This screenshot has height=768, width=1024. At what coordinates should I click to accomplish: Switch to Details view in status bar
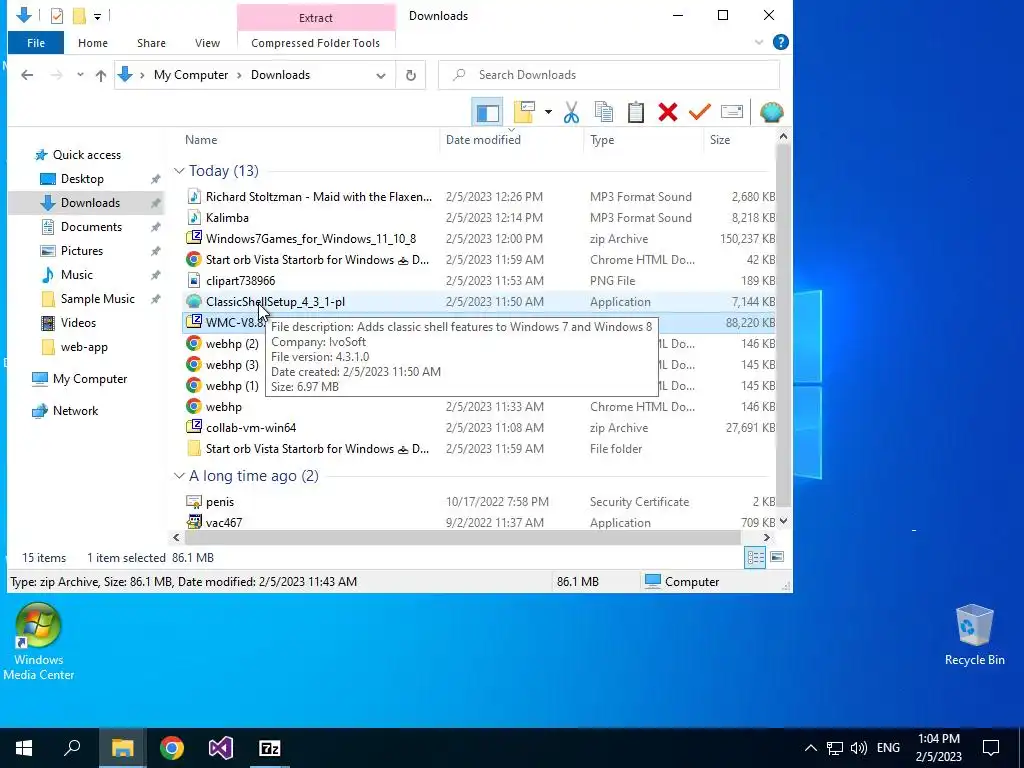click(755, 557)
